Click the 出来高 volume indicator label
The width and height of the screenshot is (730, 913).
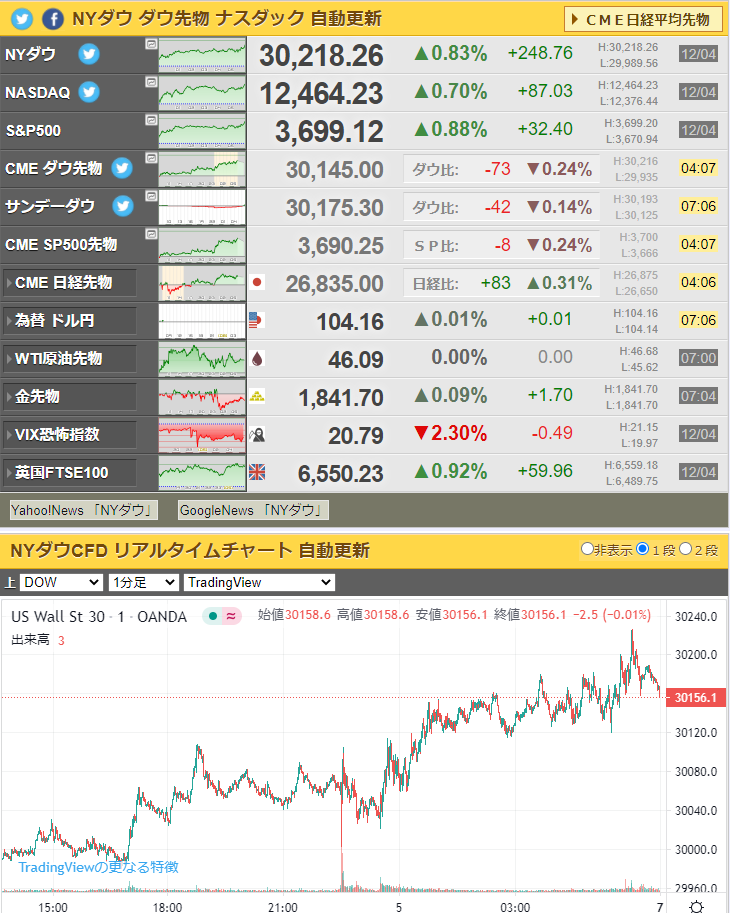tap(31, 640)
